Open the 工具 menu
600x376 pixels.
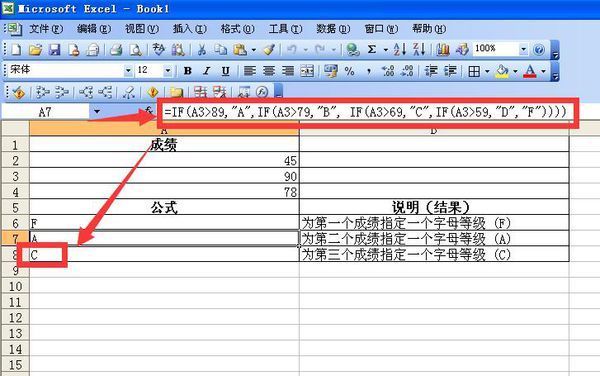pos(285,29)
